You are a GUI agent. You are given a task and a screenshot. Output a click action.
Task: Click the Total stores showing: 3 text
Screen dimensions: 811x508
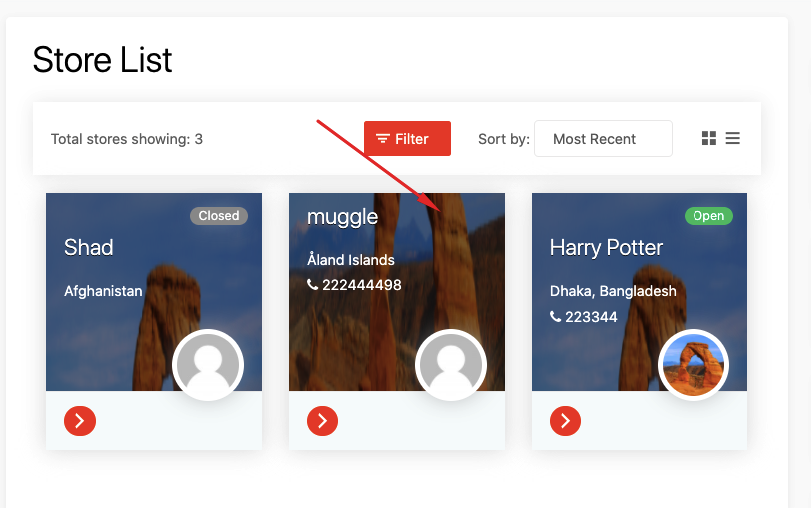127,139
